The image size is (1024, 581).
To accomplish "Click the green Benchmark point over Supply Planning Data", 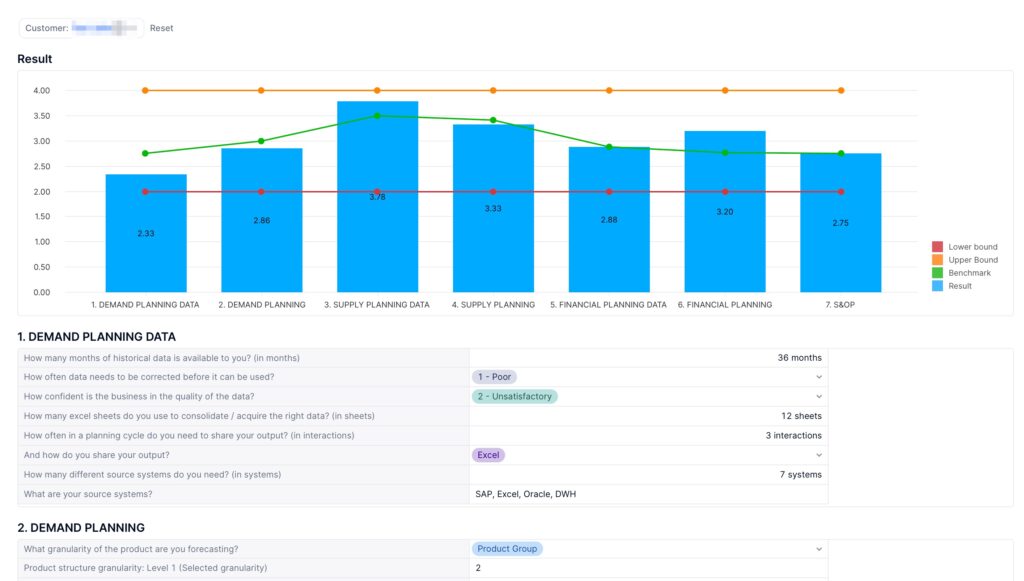I will tap(377, 115).
